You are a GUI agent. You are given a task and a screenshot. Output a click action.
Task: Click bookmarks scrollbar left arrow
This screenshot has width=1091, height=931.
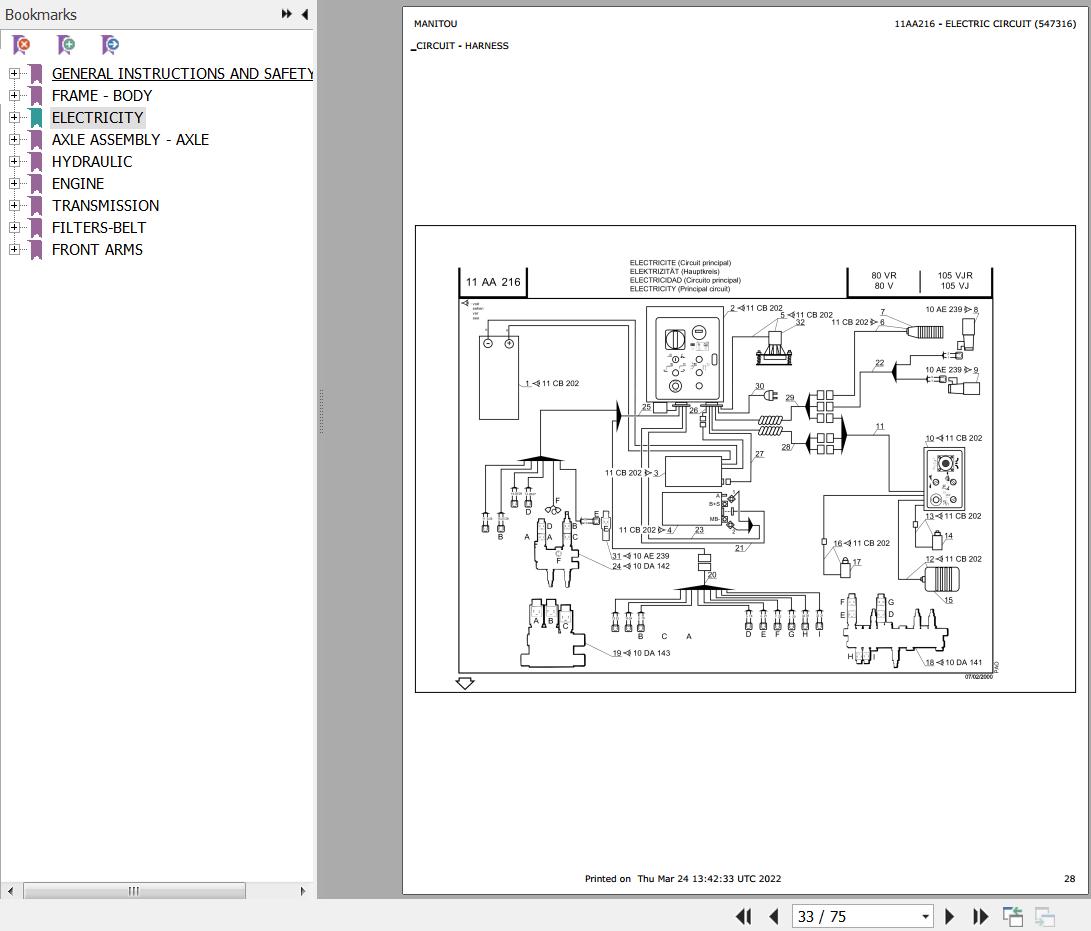[10, 891]
